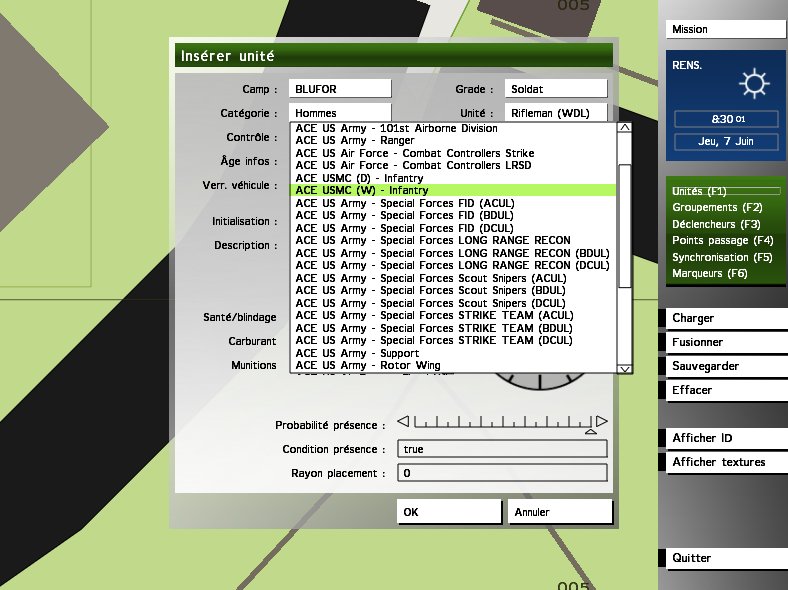Click the Quitter button
Viewport: 788px width, 590px height.
click(x=727, y=558)
